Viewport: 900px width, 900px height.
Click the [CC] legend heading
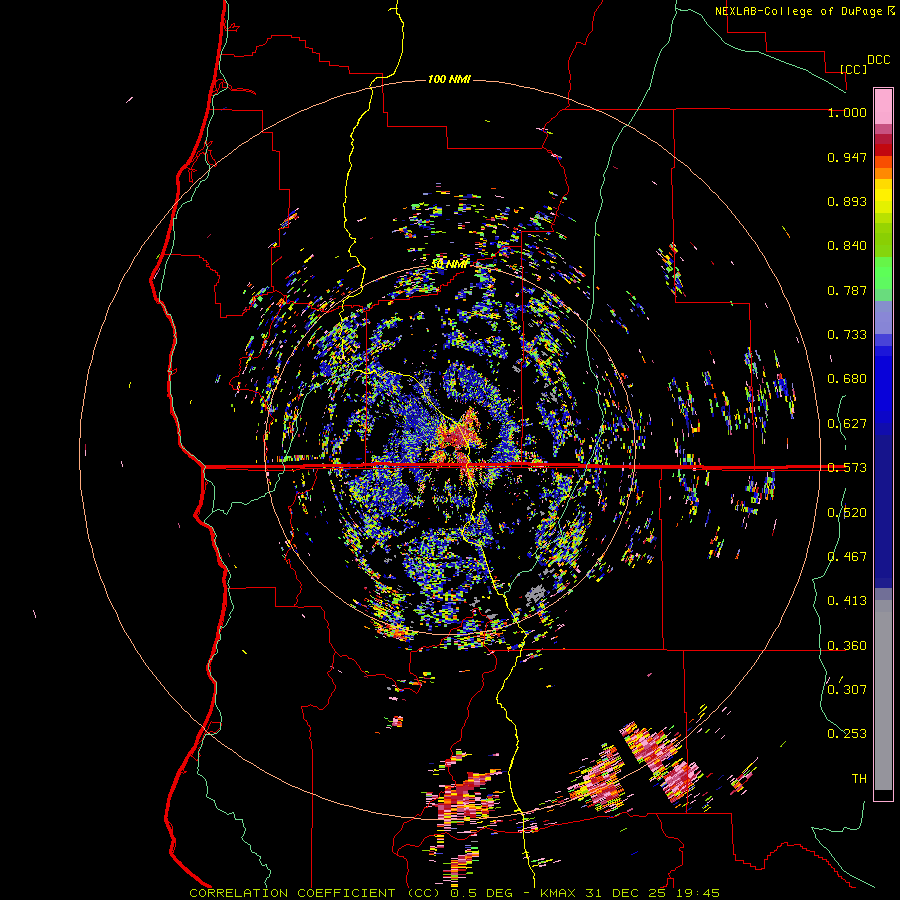(854, 69)
